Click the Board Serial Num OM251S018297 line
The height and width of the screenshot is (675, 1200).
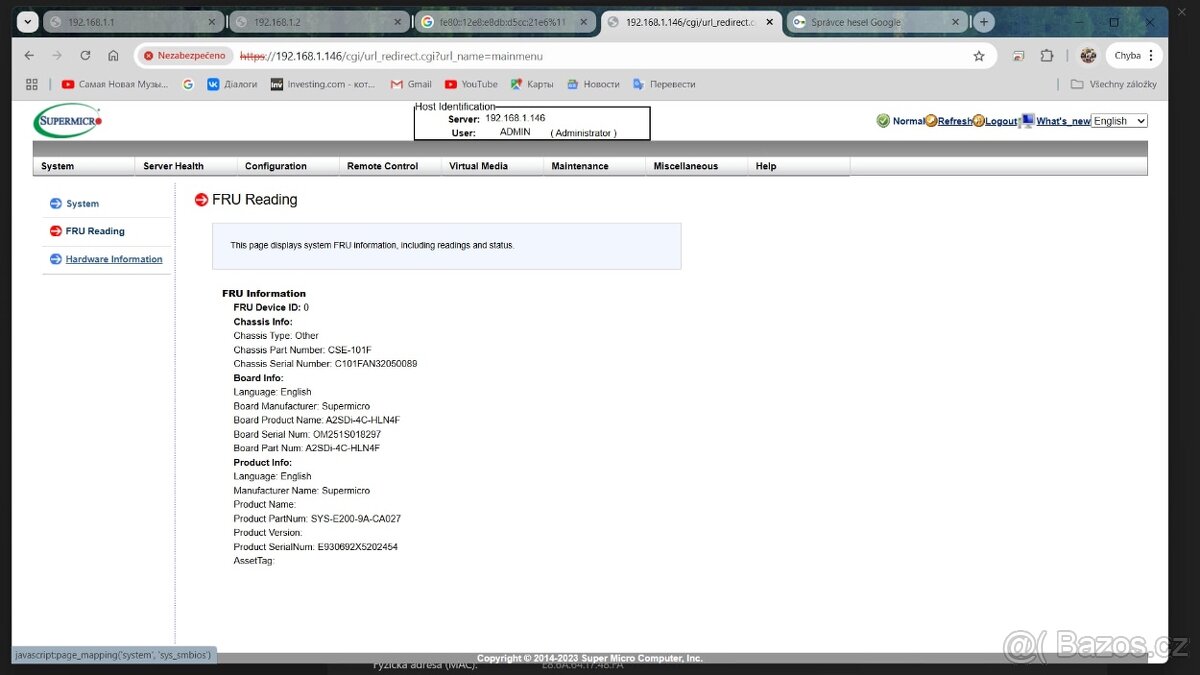(307, 434)
